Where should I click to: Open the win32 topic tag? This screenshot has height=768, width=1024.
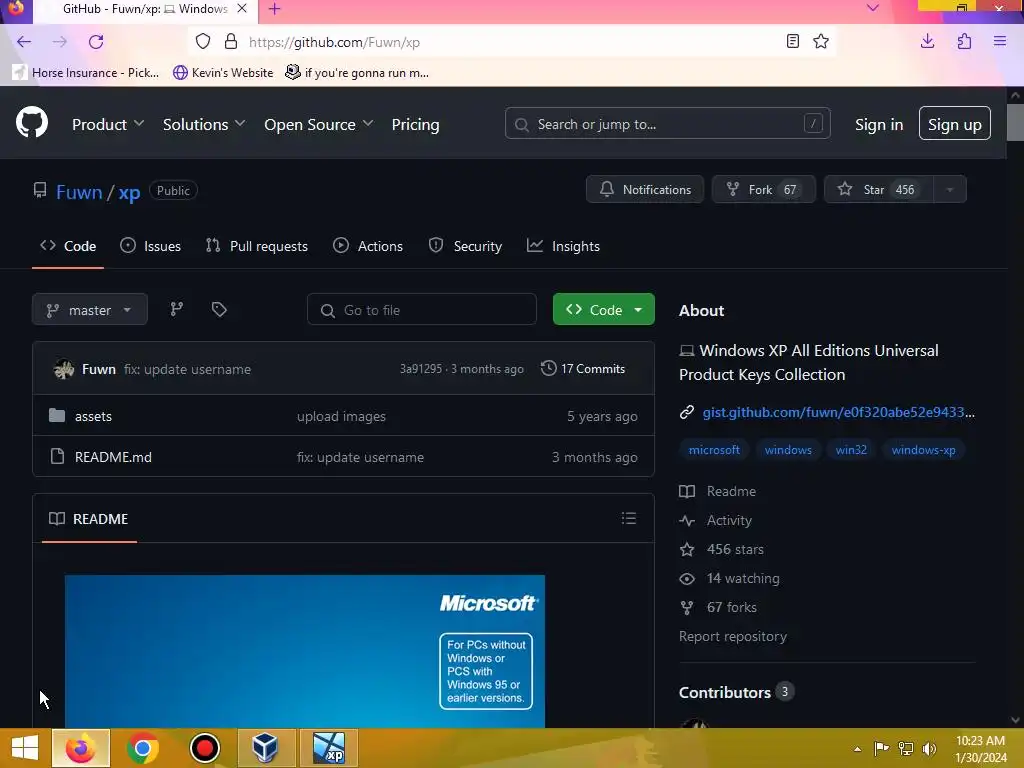click(x=851, y=450)
